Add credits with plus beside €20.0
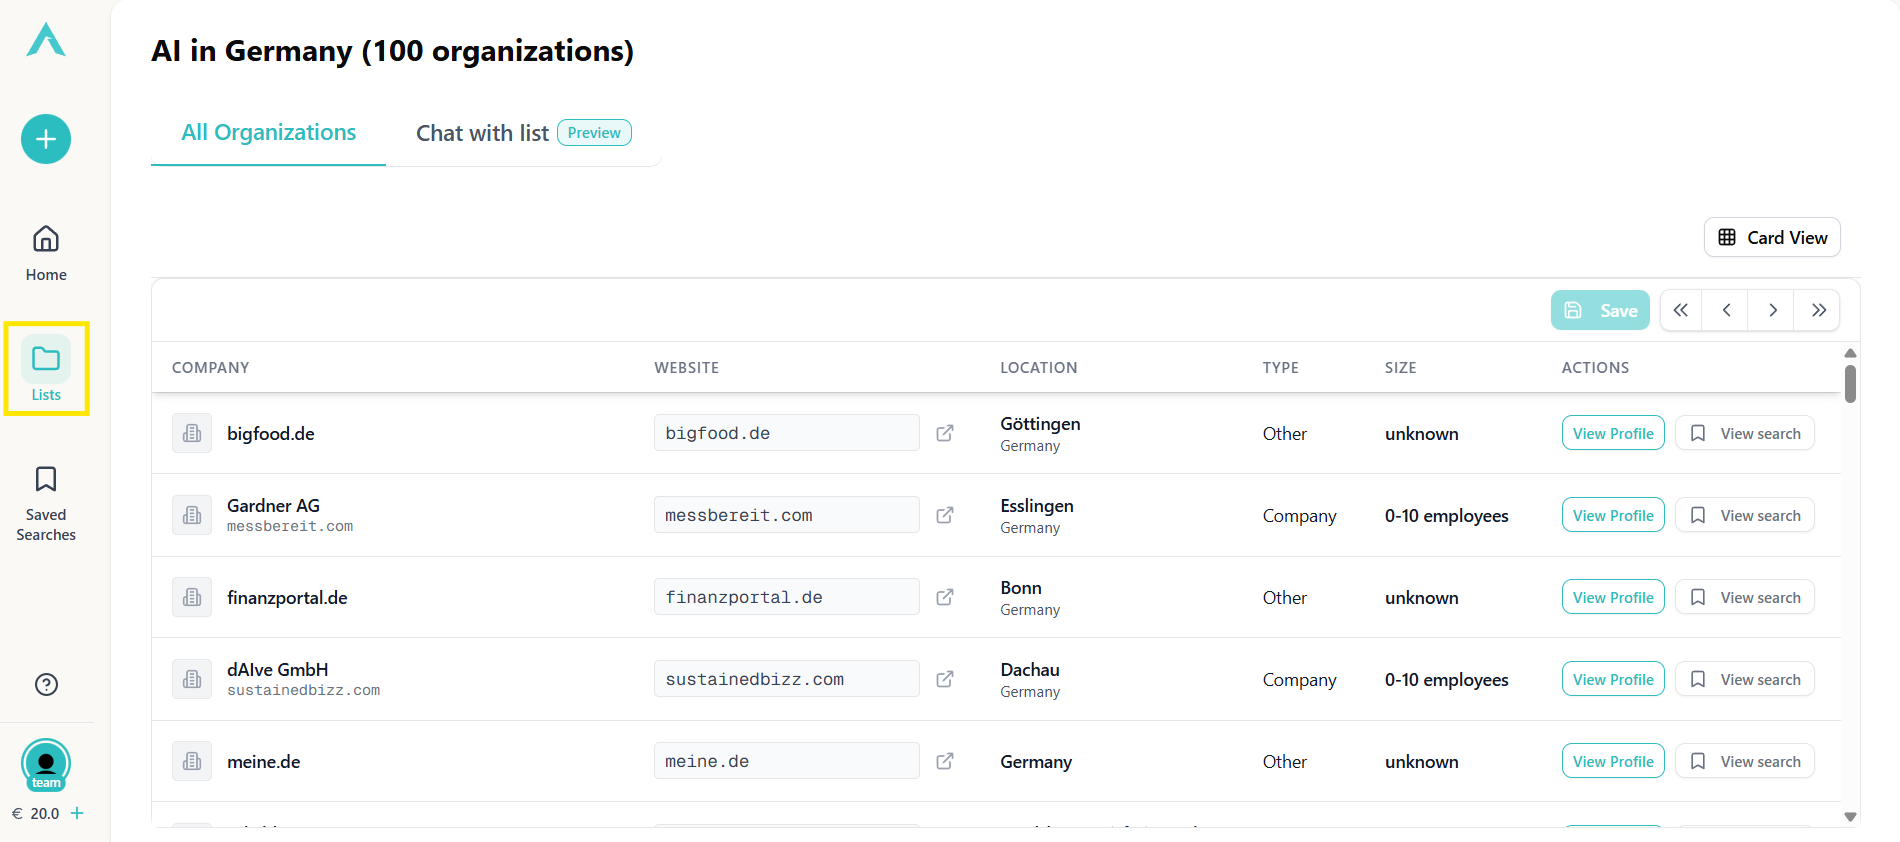 click(77, 813)
